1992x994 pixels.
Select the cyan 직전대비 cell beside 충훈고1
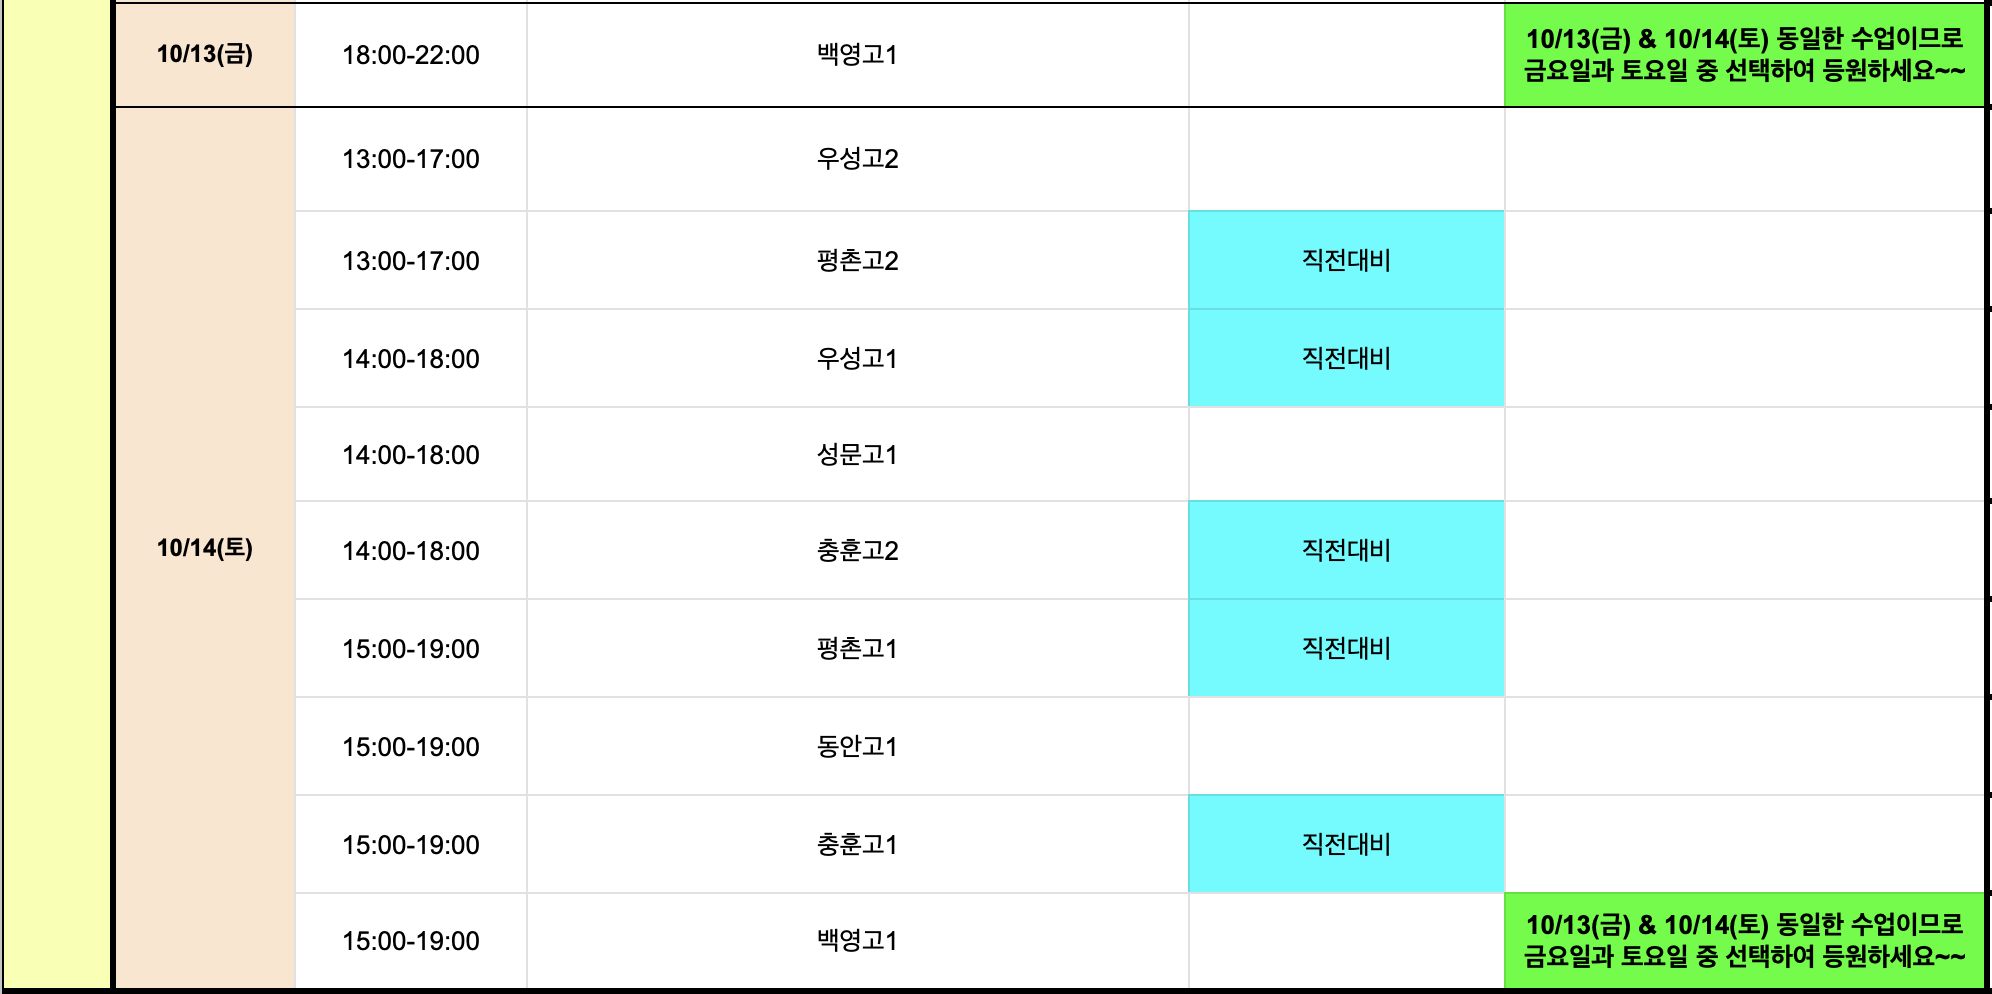pyautogui.click(x=1346, y=845)
